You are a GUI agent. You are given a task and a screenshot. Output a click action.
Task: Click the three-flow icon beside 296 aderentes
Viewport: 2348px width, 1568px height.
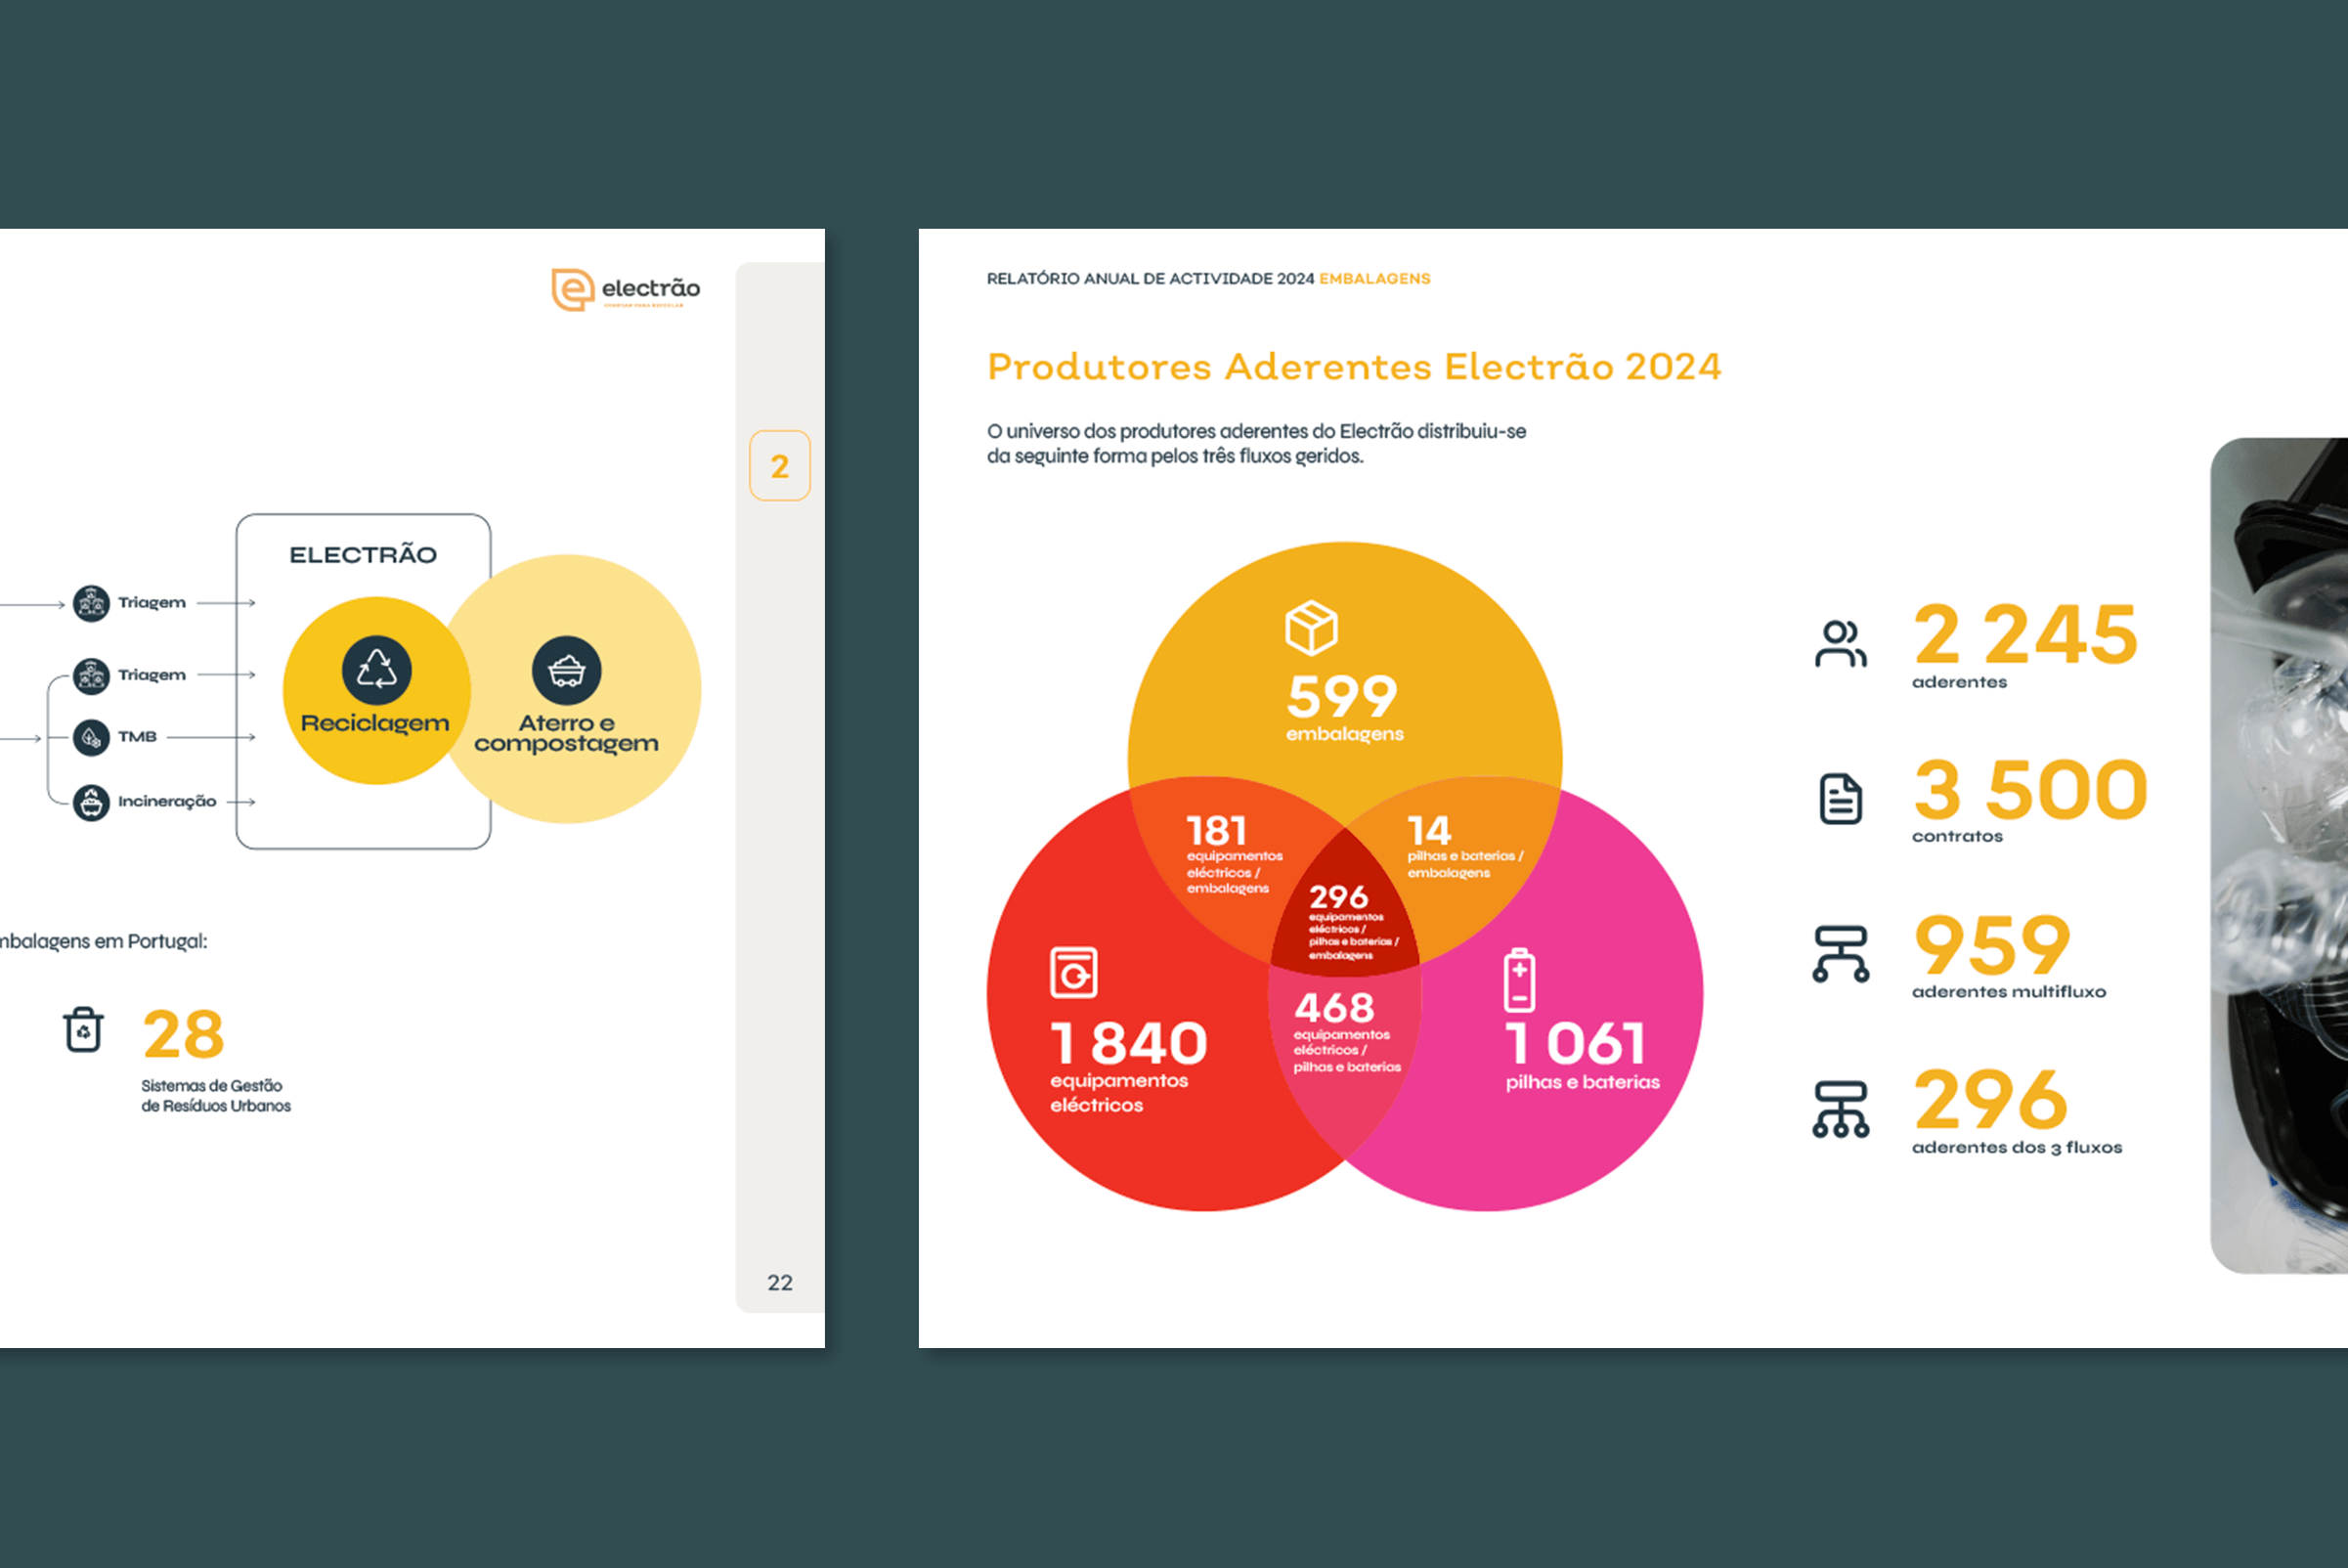click(x=1840, y=1110)
